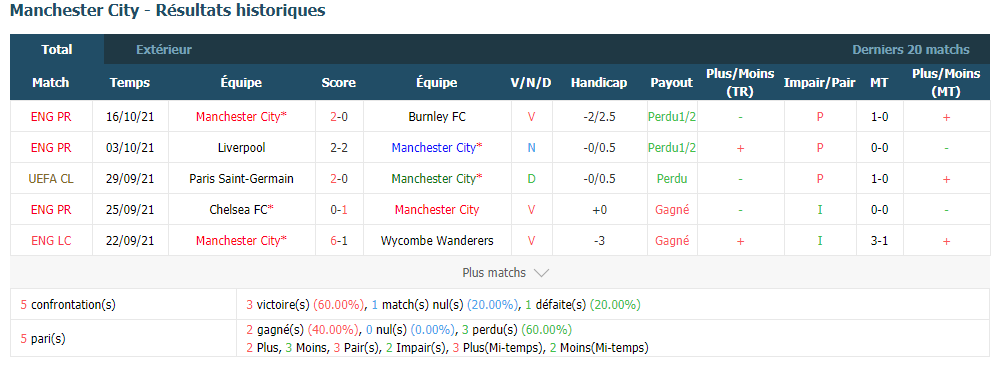Open the UEFA CL competition link
Viewport: 1000px width, 367px height.
51,179
